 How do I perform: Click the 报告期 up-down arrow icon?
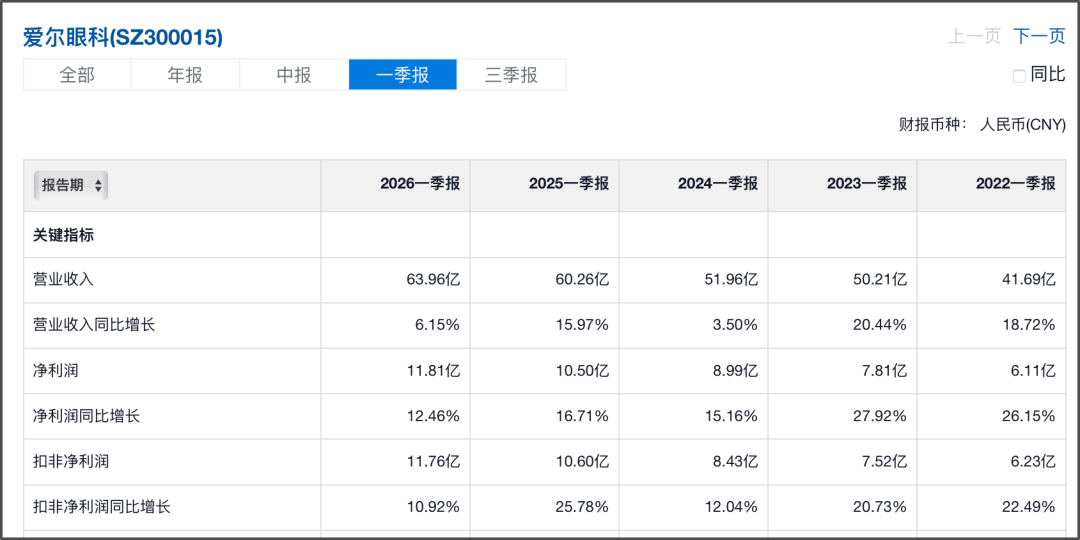[x=98, y=185]
